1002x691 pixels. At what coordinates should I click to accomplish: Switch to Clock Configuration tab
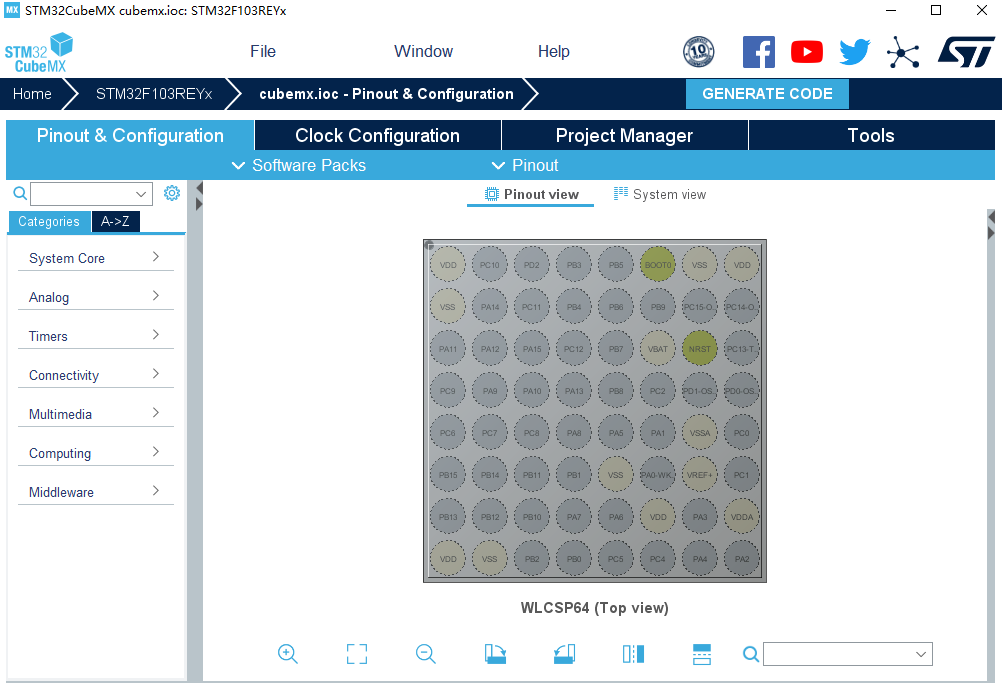(378, 136)
